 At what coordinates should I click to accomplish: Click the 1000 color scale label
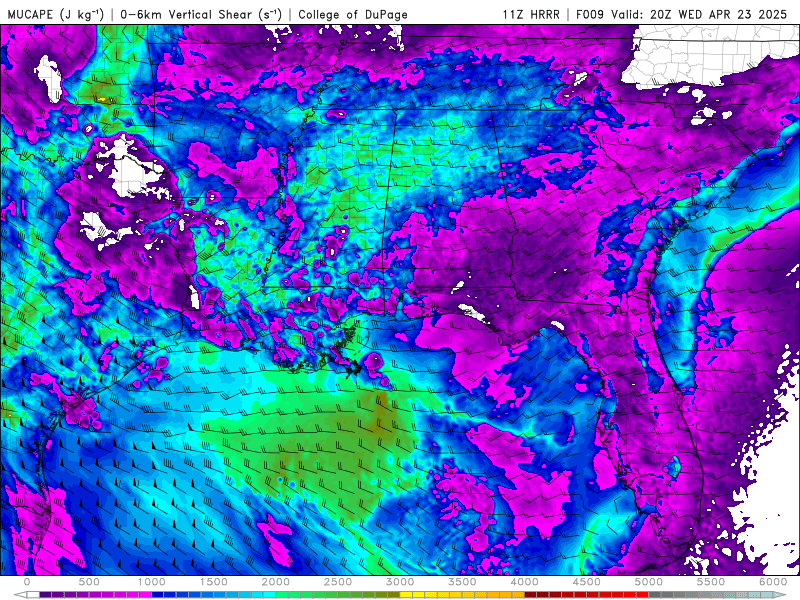[152, 582]
